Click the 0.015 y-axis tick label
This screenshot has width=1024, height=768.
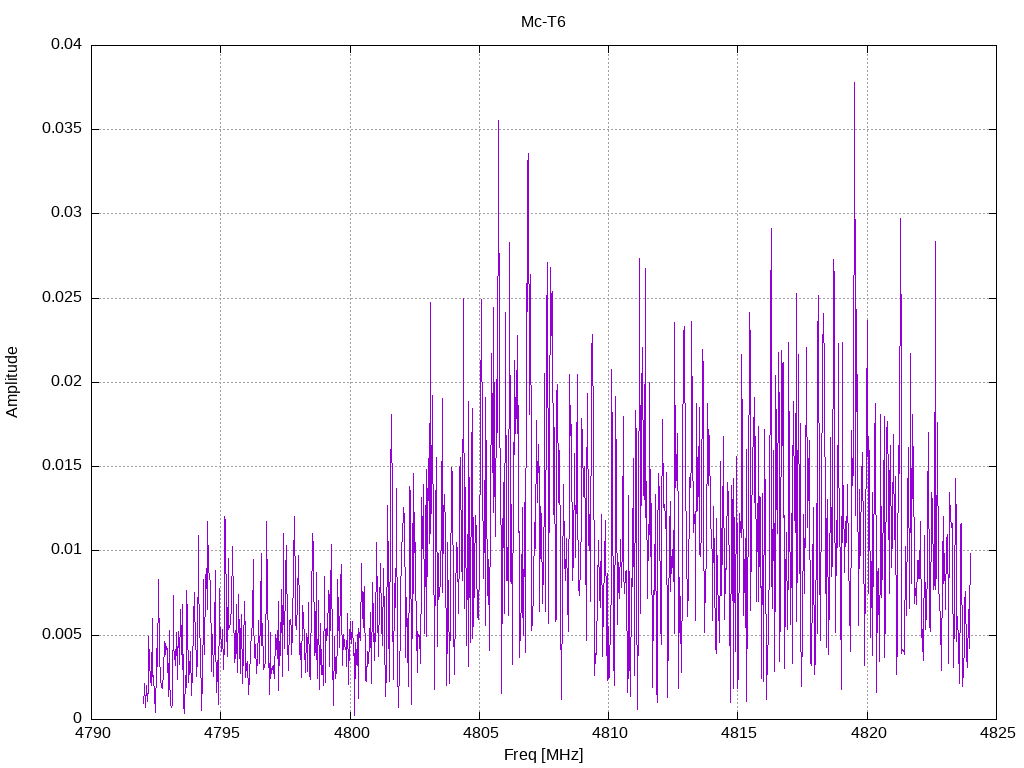tap(62, 466)
